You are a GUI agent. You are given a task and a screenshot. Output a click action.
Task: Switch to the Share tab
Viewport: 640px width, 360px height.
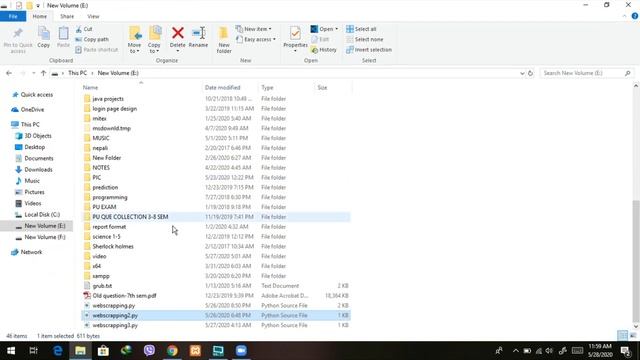(x=67, y=16)
